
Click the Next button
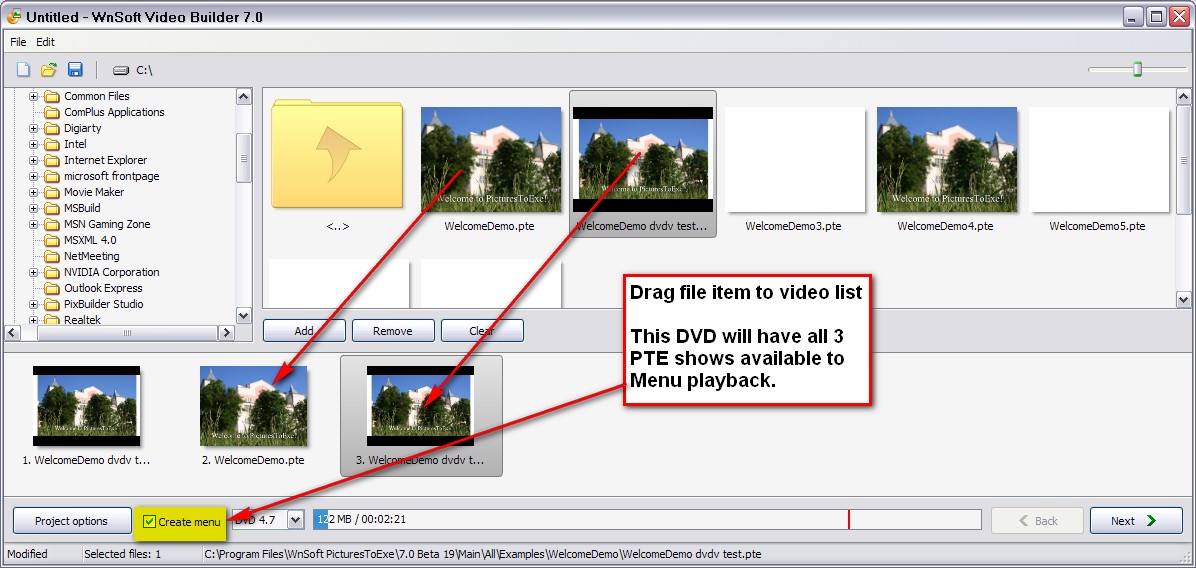click(x=1135, y=521)
